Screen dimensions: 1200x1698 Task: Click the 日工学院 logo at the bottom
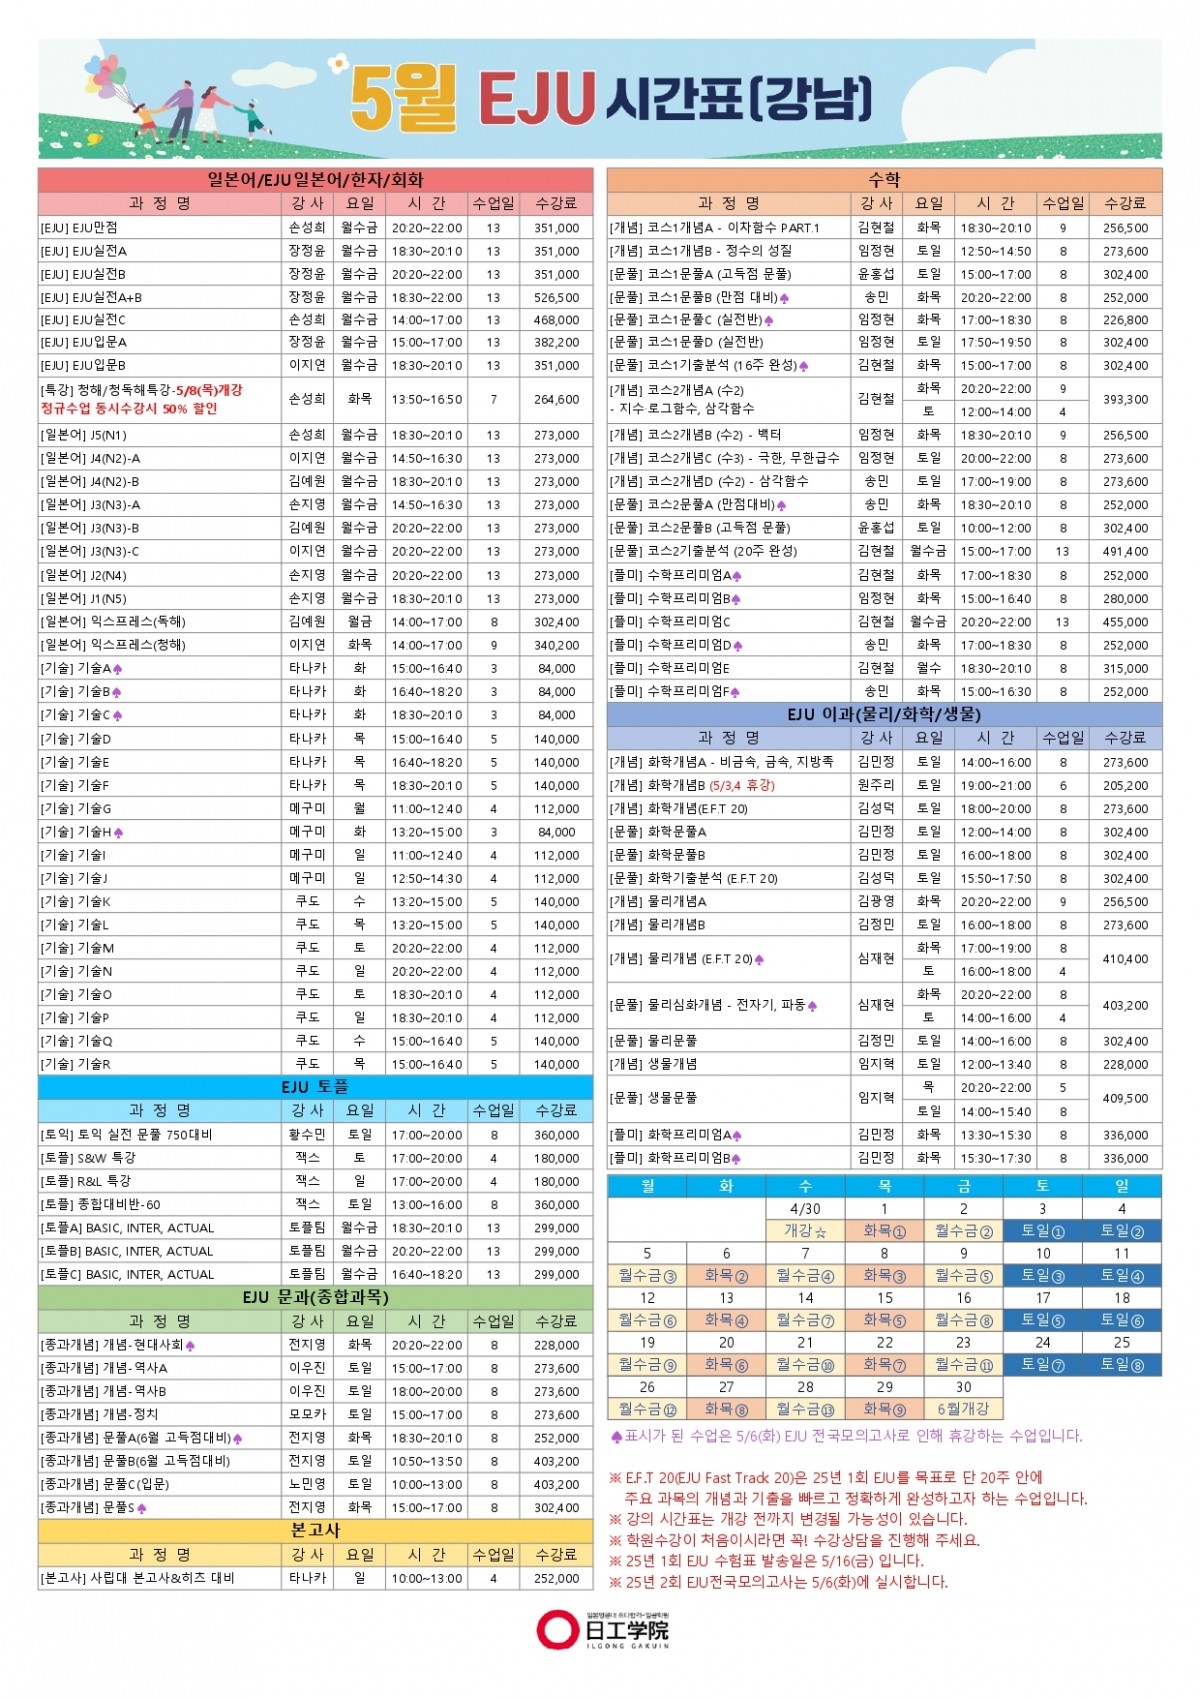pos(603,1630)
